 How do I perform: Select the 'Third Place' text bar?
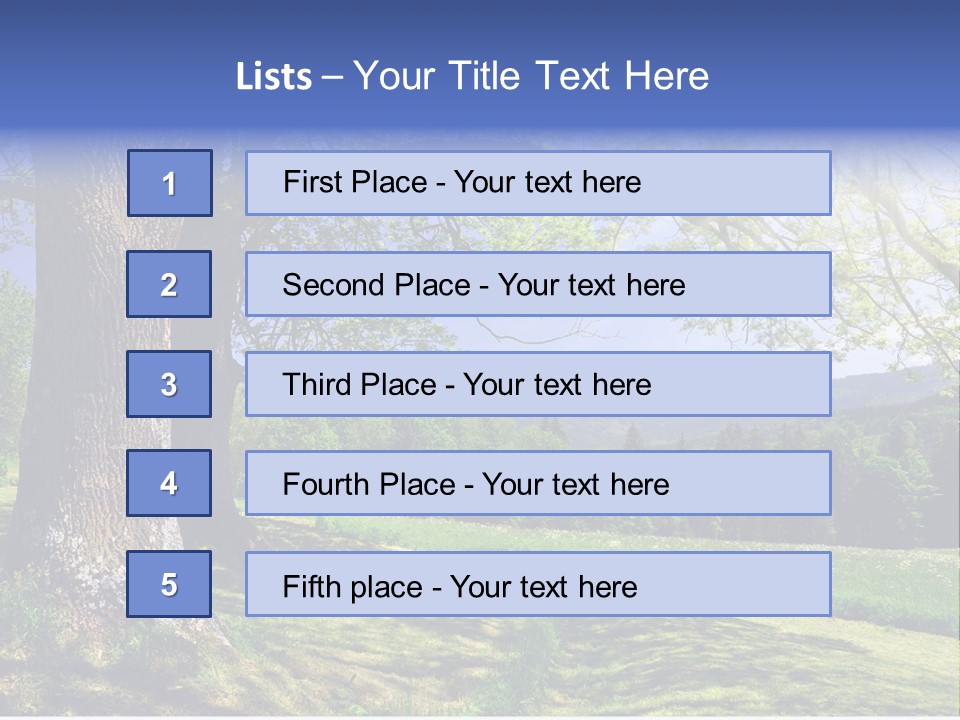click(x=538, y=384)
